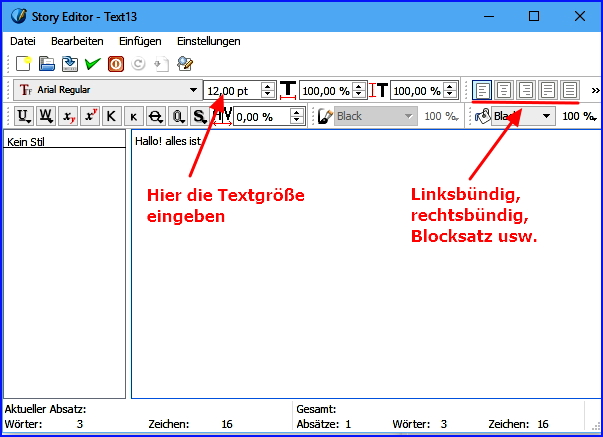Image resolution: width=603 pixels, height=437 pixels.
Task: Open the search and replace icon
Action: [x=185, y=64]
